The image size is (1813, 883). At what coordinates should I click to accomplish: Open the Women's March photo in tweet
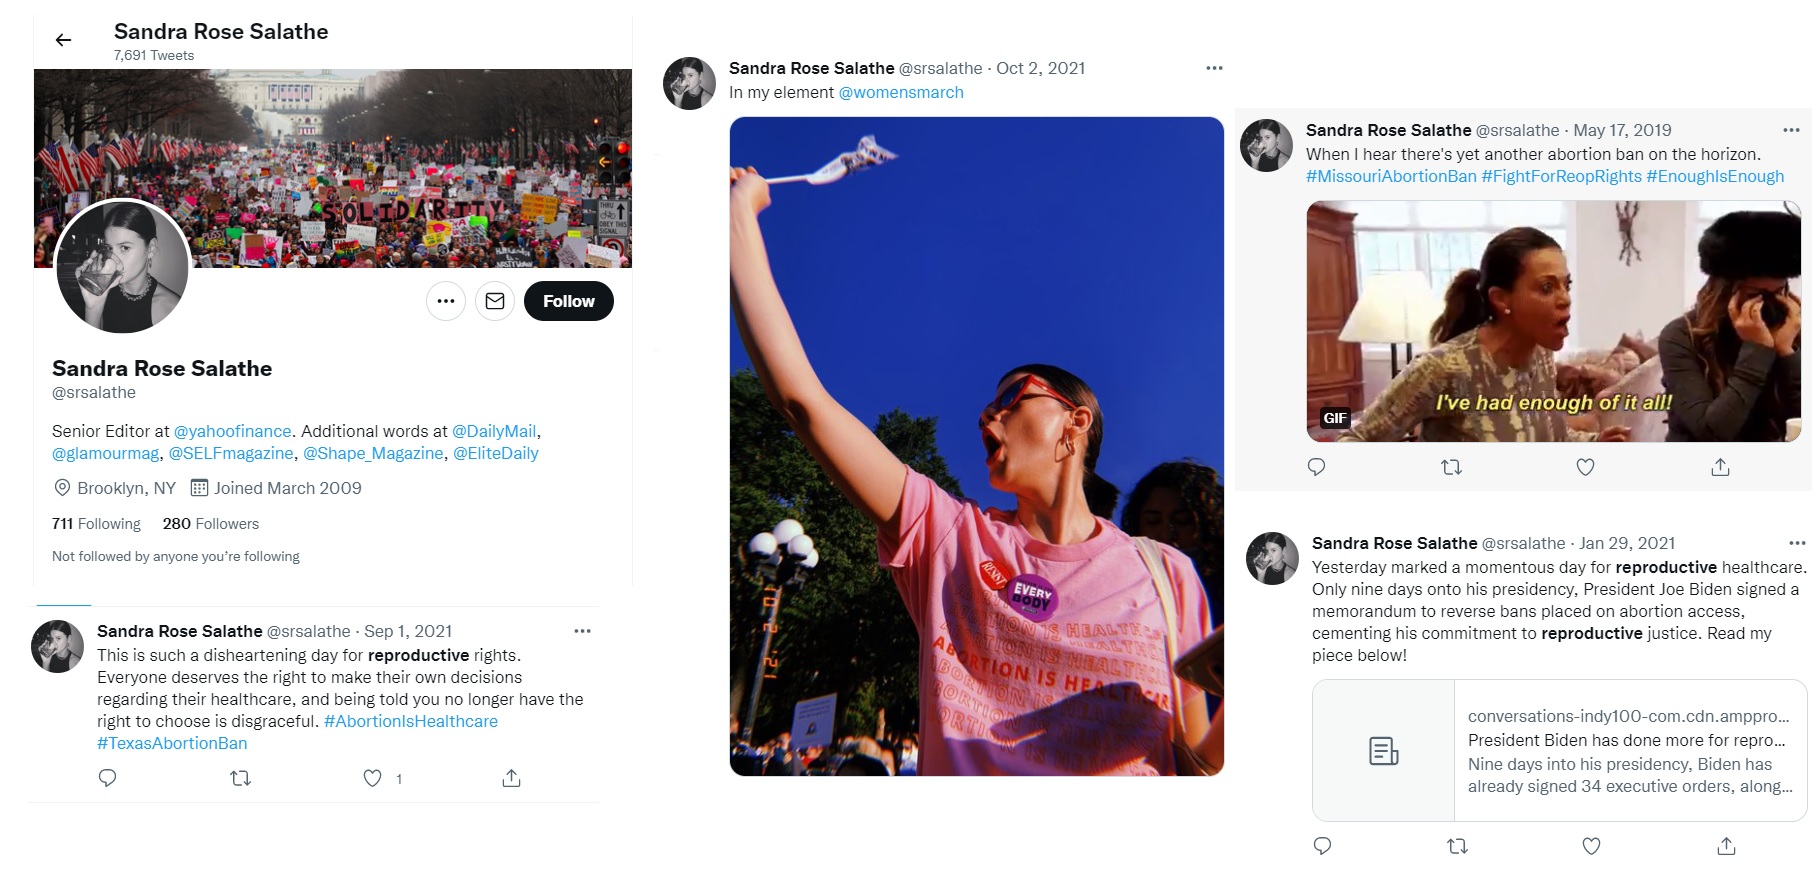[x=976, y=446]
